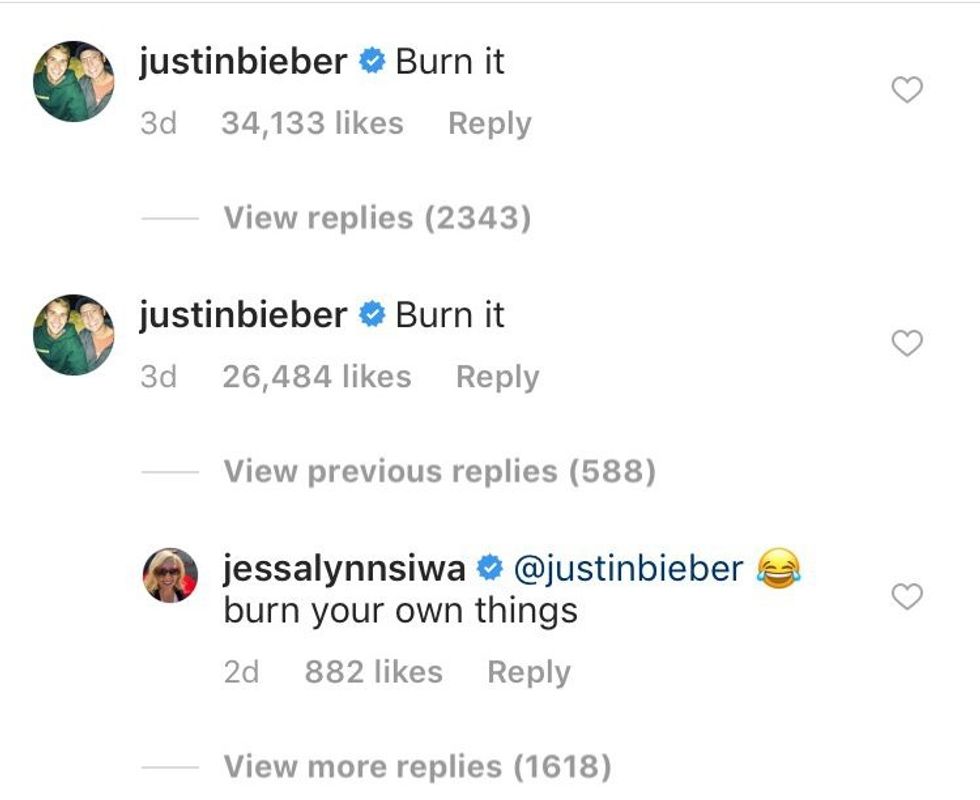Open the @justinbieber mention link

pos(628,569)
